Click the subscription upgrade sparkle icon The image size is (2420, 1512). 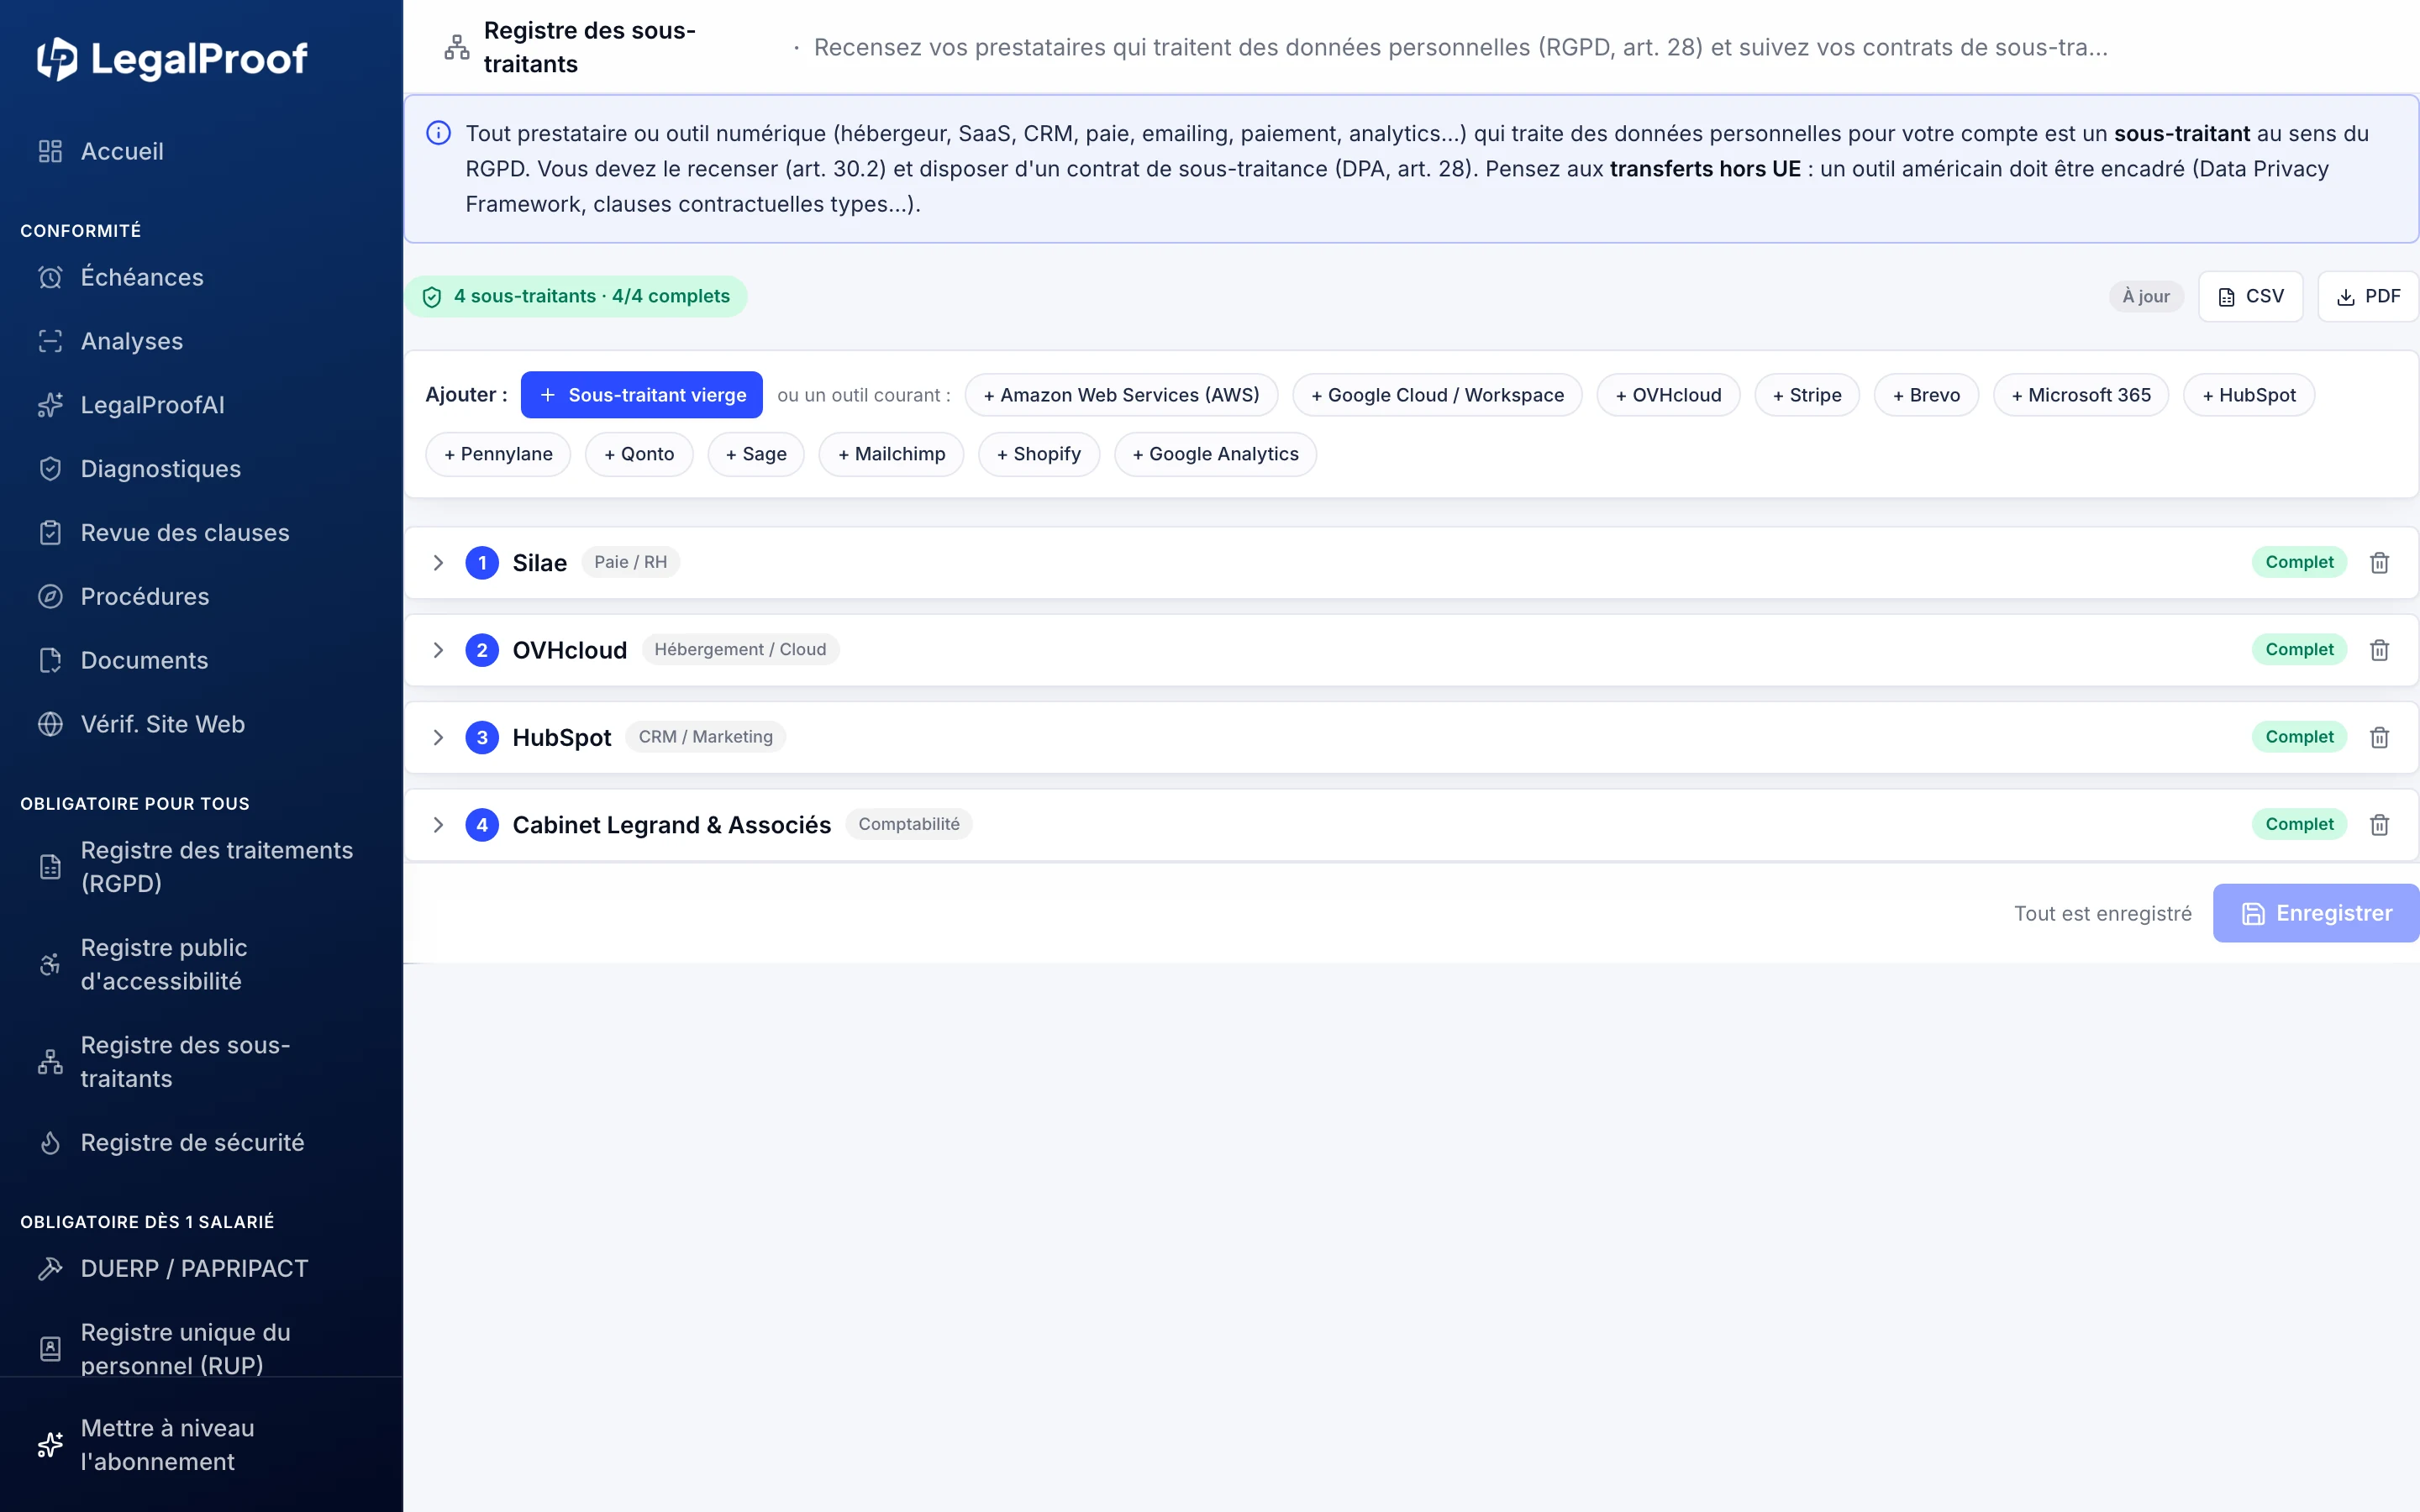[50, 1445]
